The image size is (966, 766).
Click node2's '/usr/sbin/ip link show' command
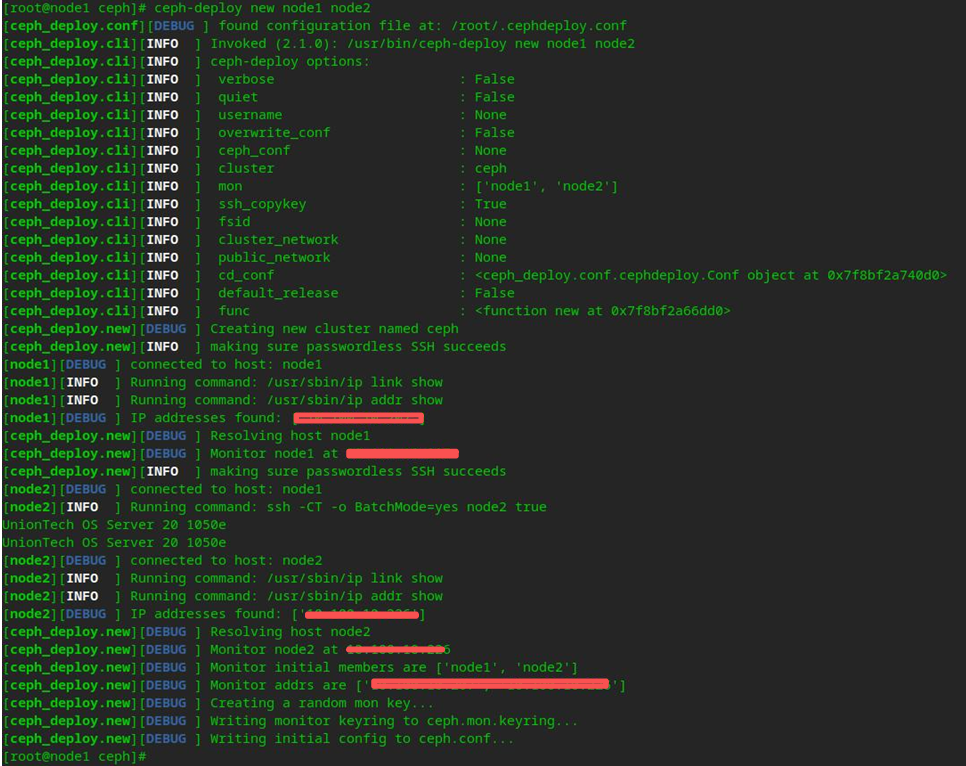(x=355, y=579)
